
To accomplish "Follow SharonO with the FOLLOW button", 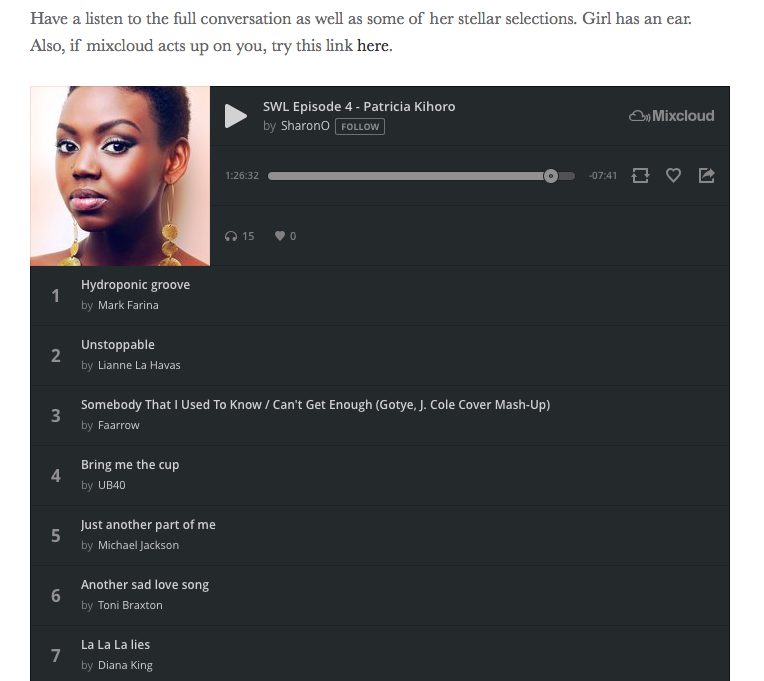I will [x=360, y=127].
